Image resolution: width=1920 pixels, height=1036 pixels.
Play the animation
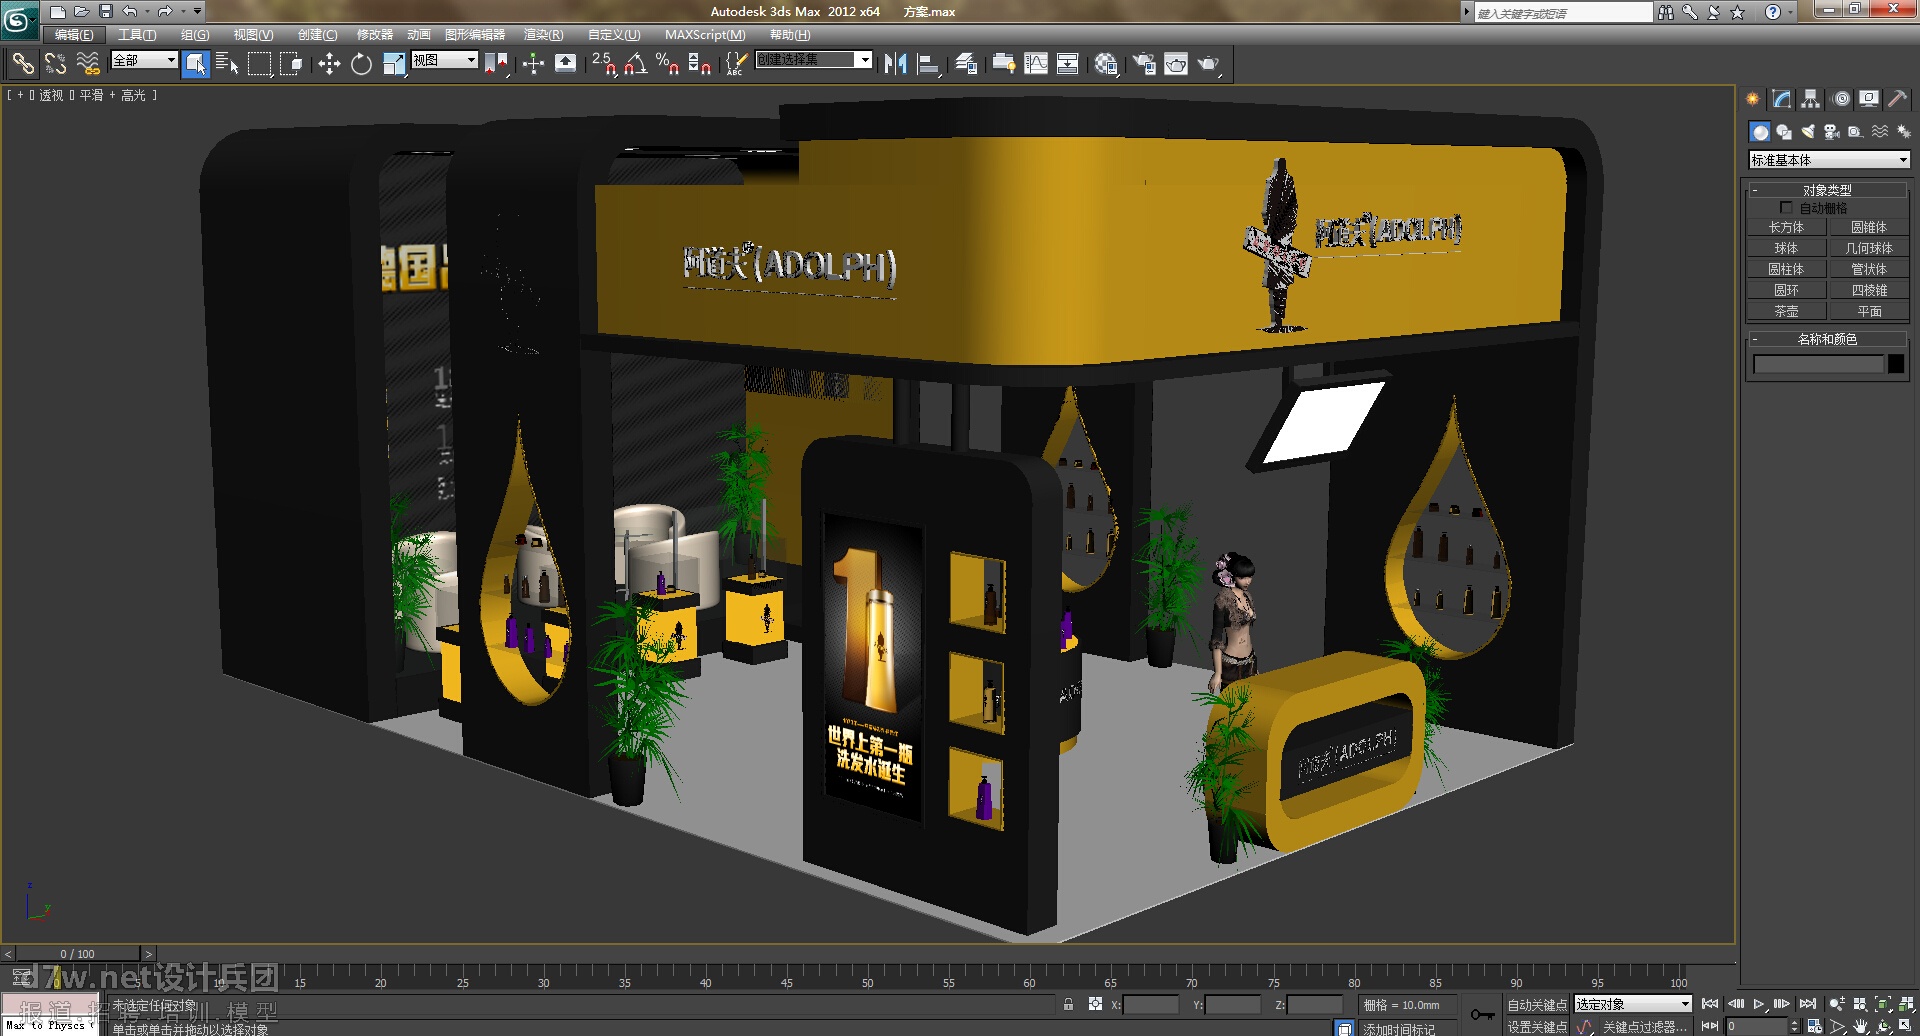coord(1758,1004)
